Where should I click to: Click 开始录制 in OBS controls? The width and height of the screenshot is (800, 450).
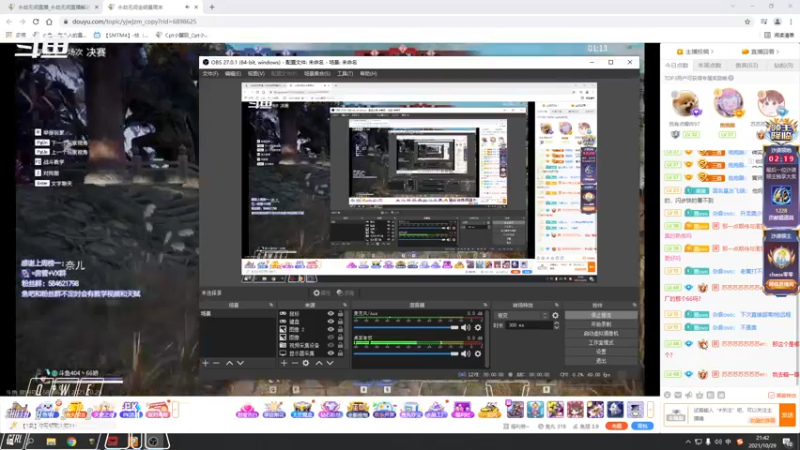pyautogui.click(x=601, y=324)
